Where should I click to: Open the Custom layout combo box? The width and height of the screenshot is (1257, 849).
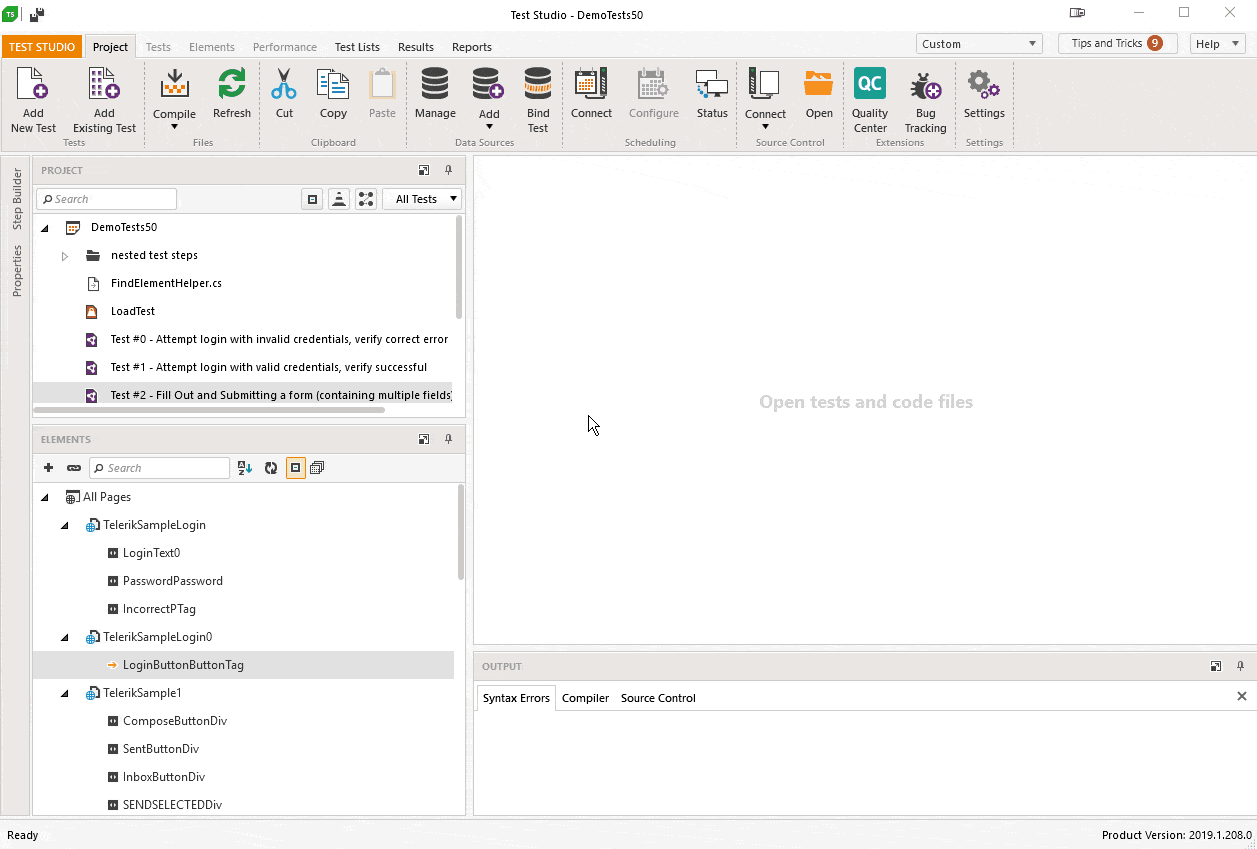click(x=979, y=44)
